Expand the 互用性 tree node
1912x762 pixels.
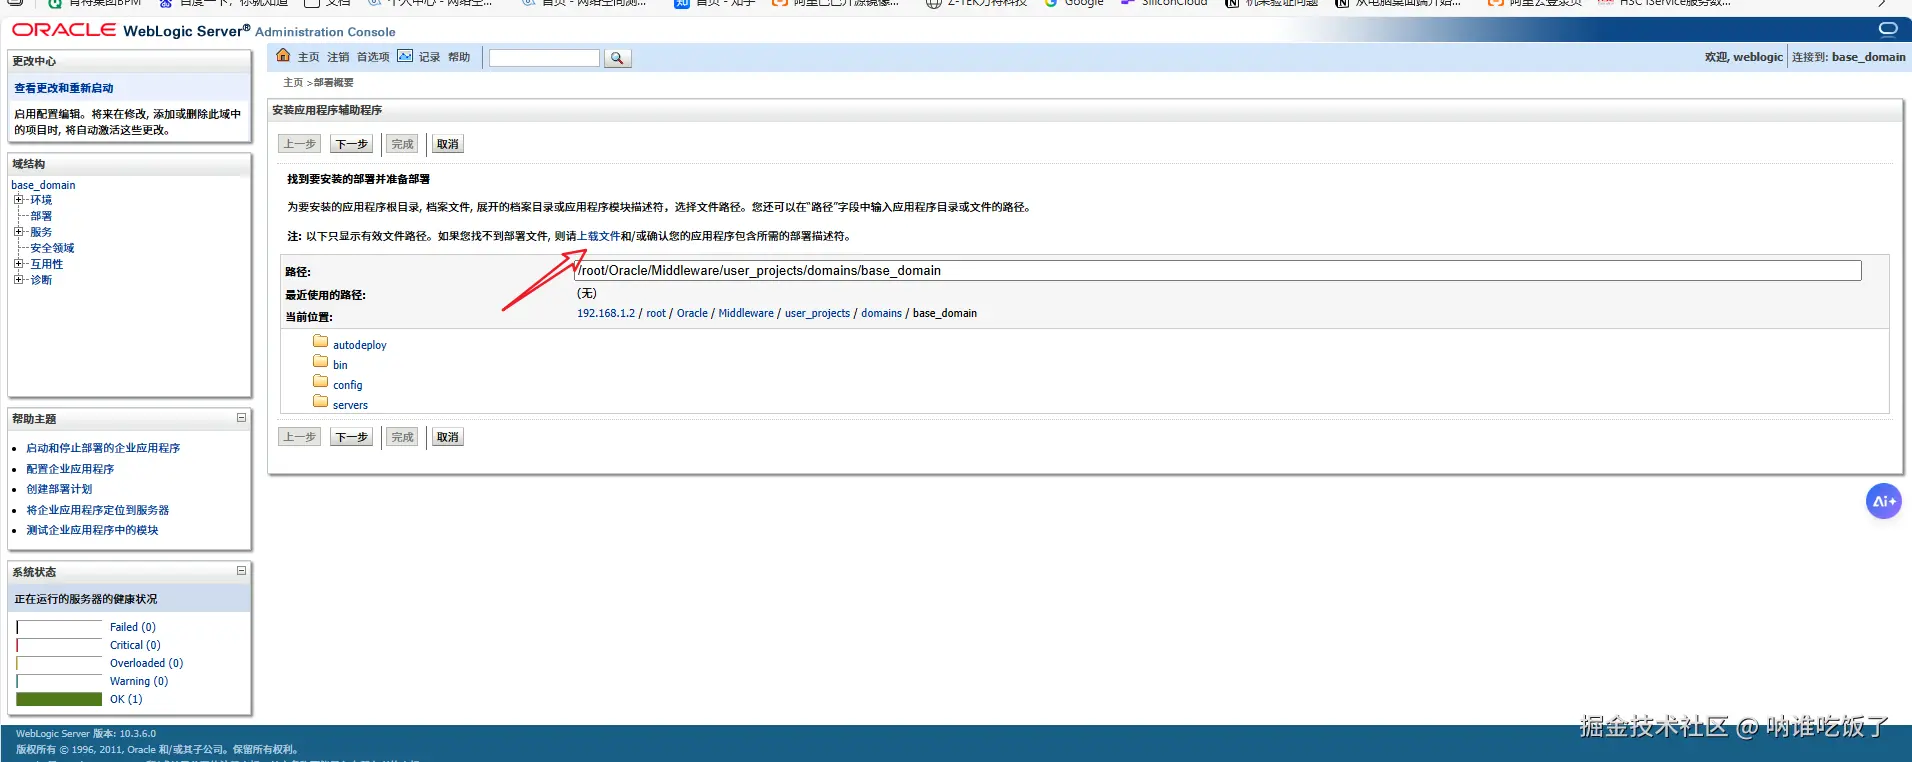[x=18, y=264]
